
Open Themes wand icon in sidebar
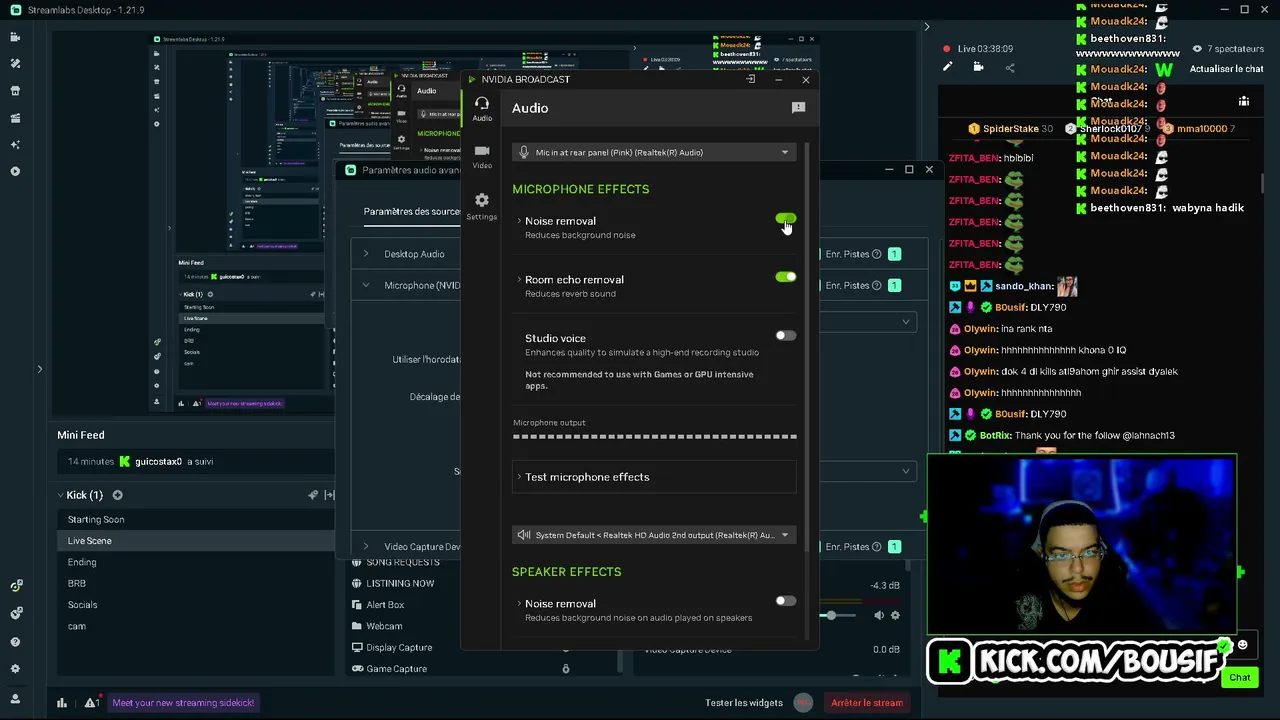(15, 64)
